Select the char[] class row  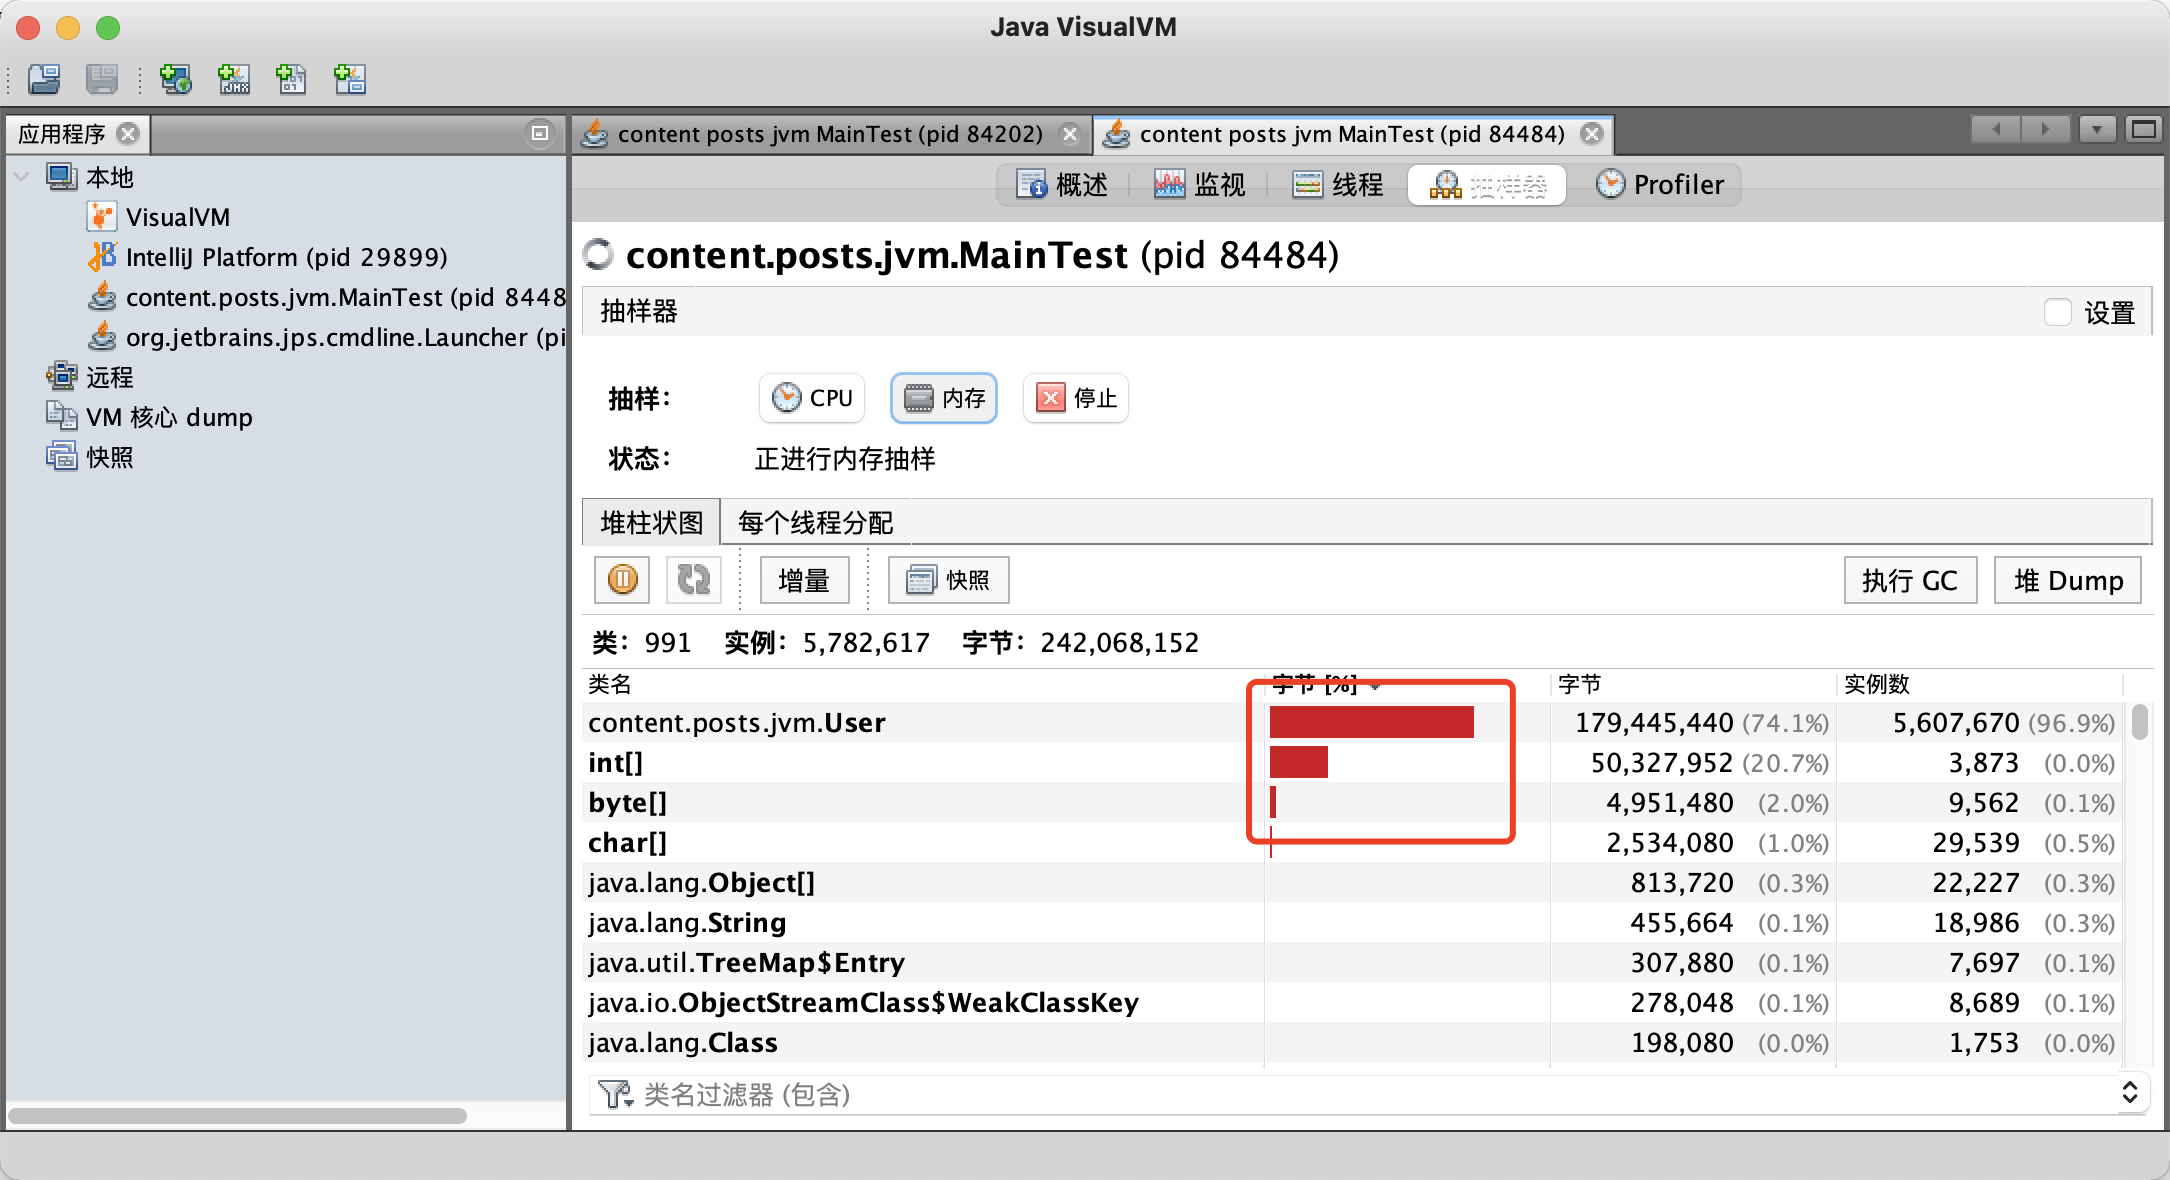1354,842
